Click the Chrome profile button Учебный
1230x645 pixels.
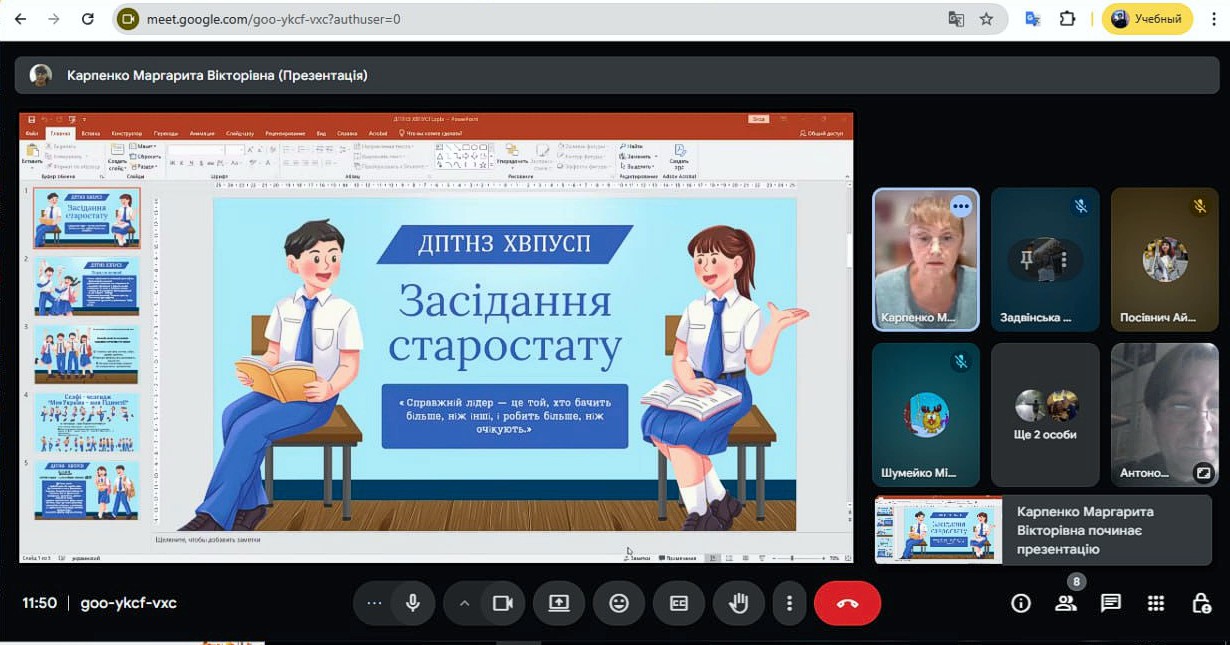click(1147, 19)
